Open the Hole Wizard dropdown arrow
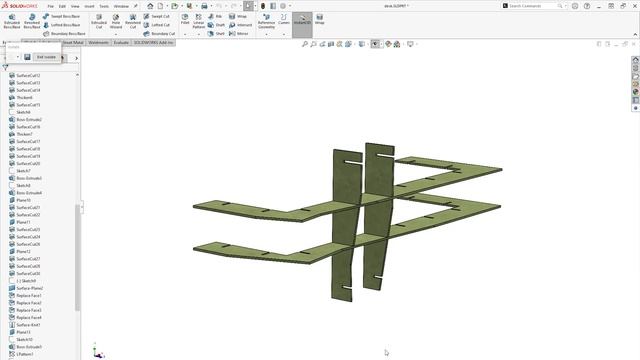The image size is (640, 360). [116, 34]
